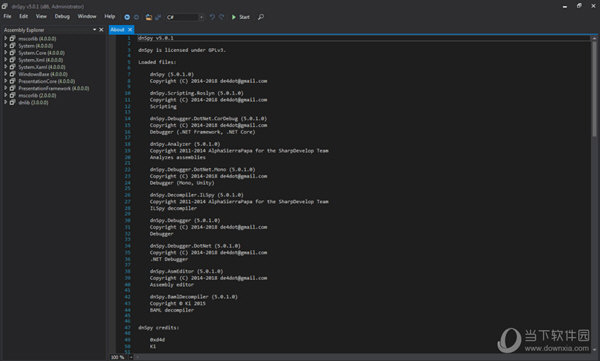Expand the mscorlib (4.0.0.0) node
600x361 pixels.
(5, 38)
